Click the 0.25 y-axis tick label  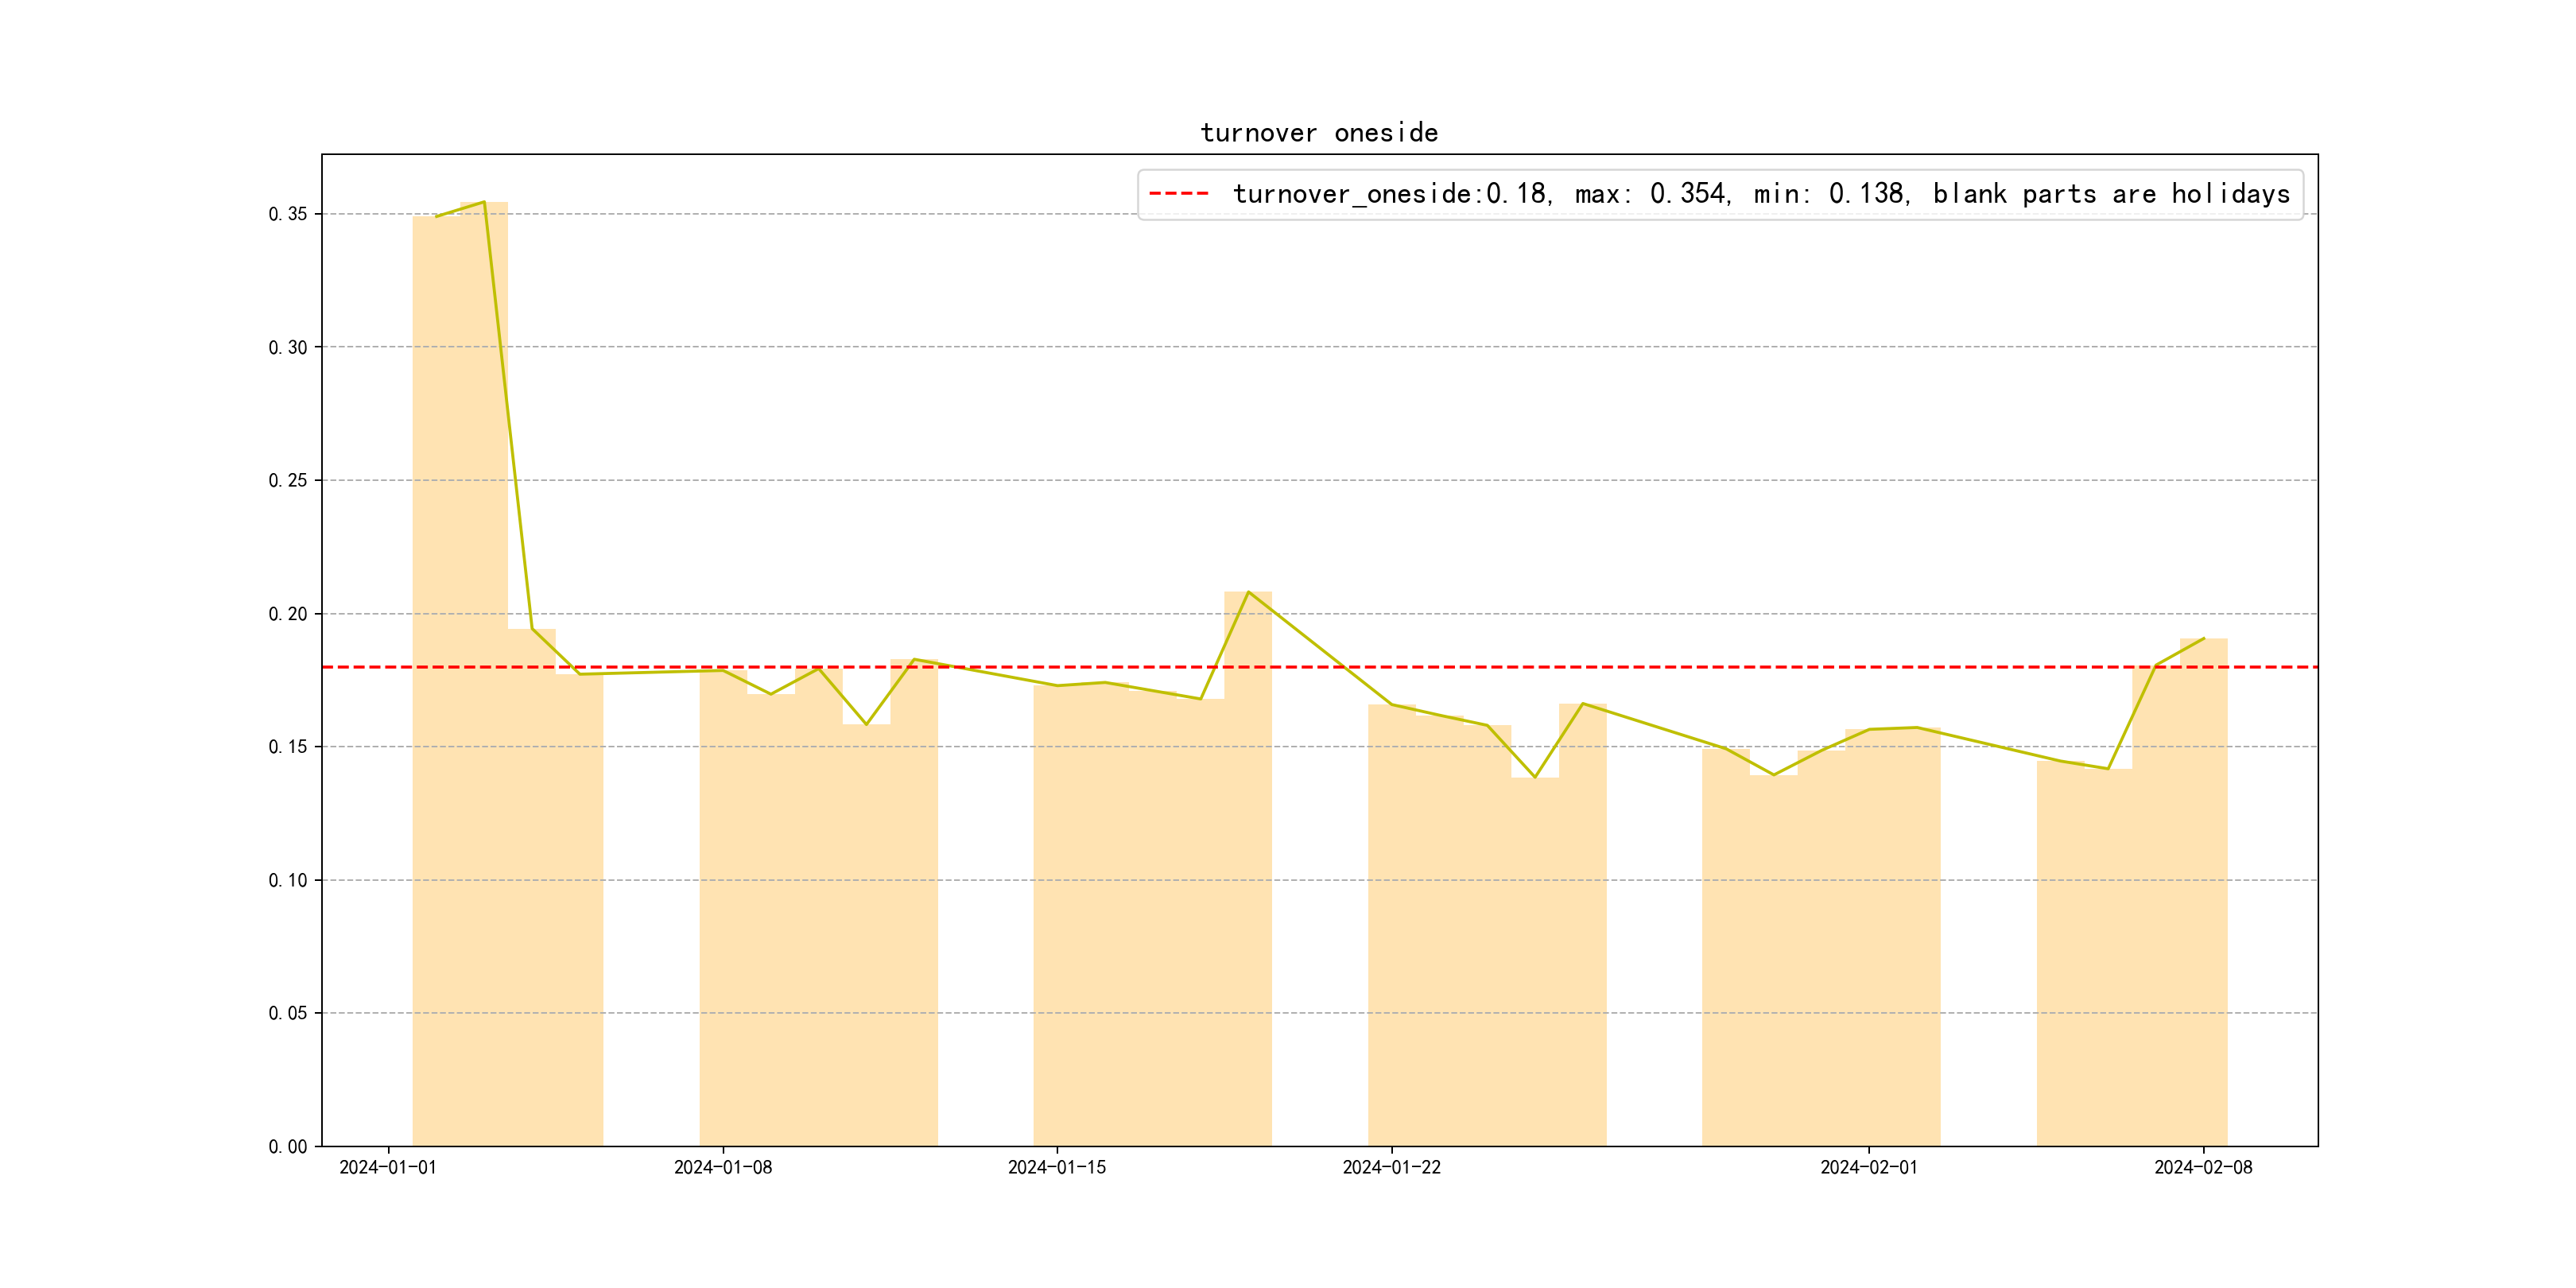(287, 480)
